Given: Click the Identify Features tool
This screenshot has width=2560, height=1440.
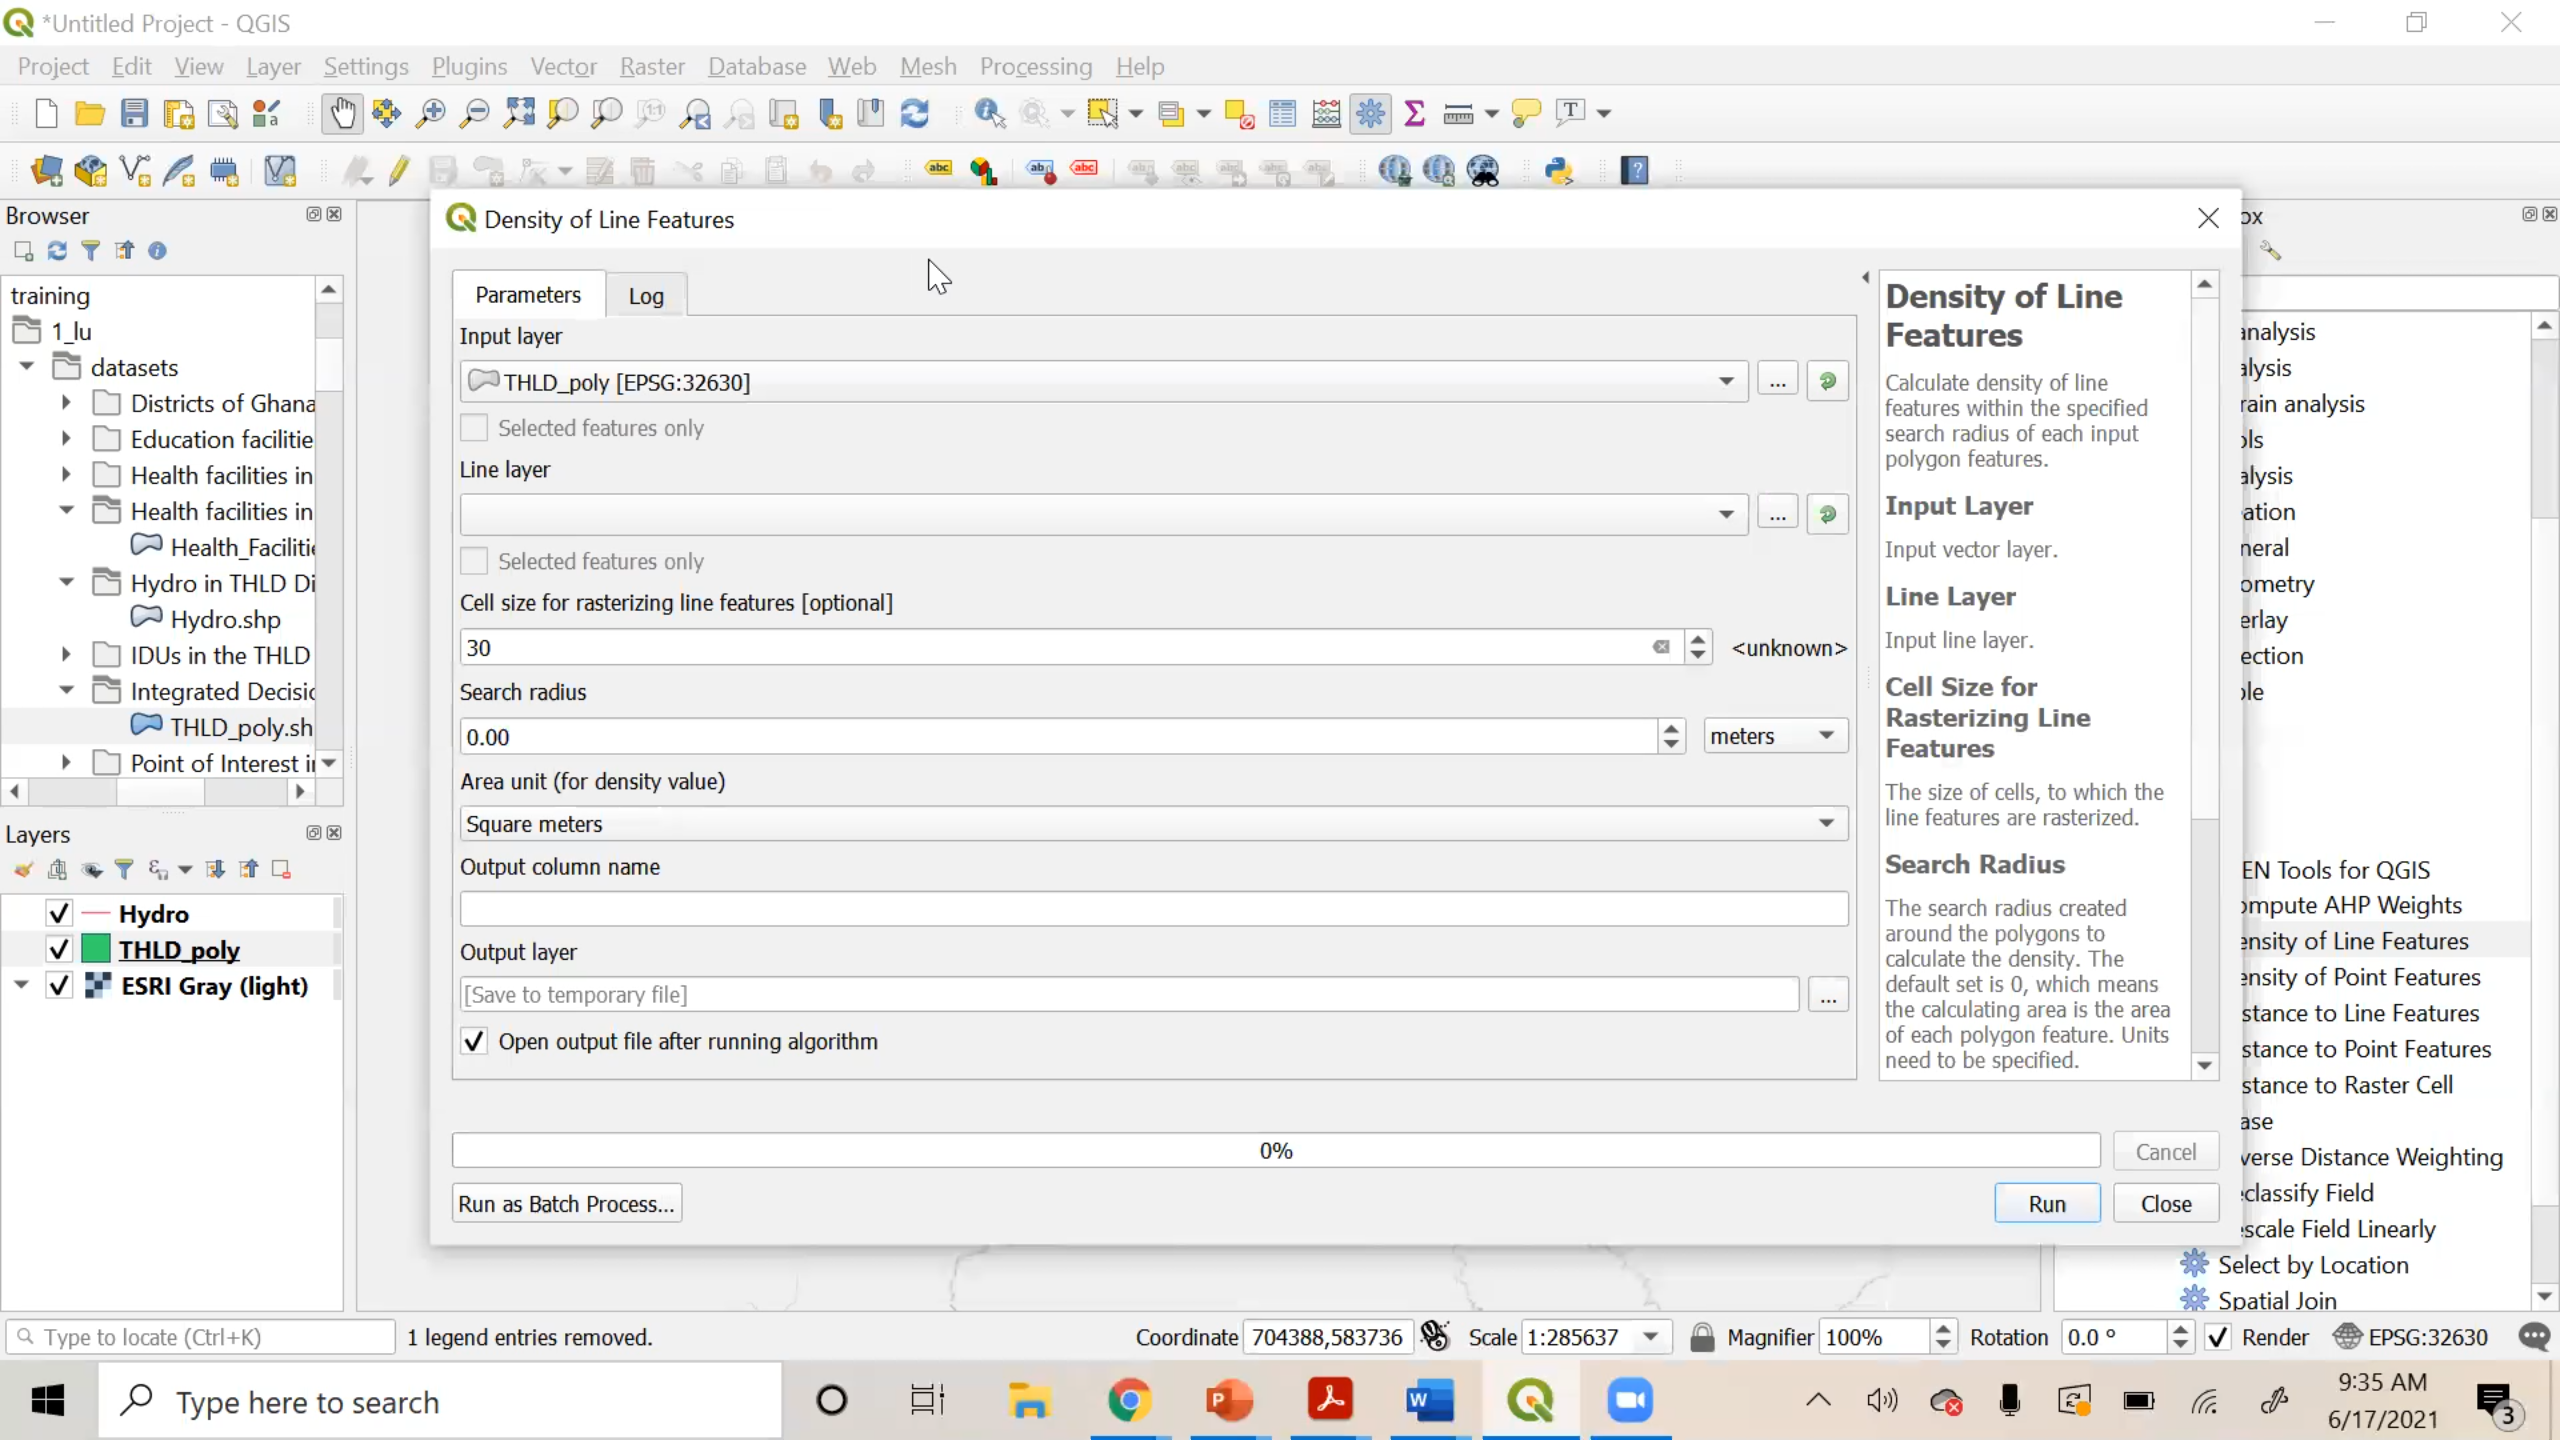Looking at the screenshot, I should point(989,113).
